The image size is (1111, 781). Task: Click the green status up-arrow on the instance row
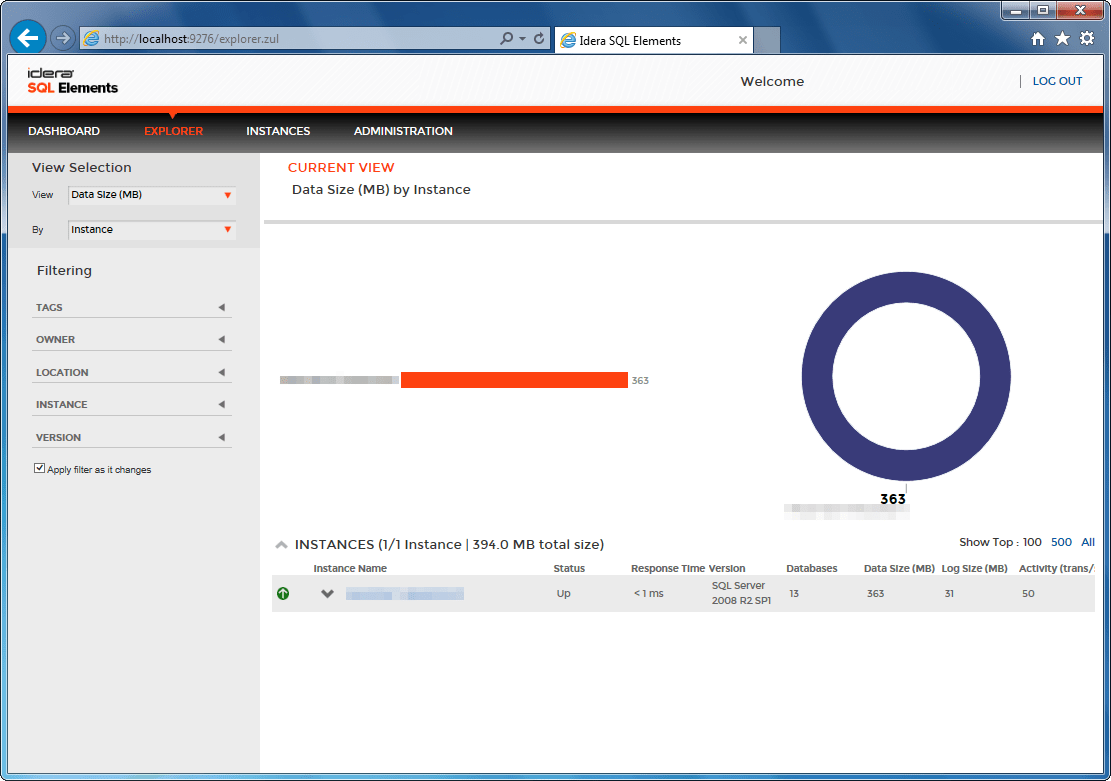pos(283,593)
